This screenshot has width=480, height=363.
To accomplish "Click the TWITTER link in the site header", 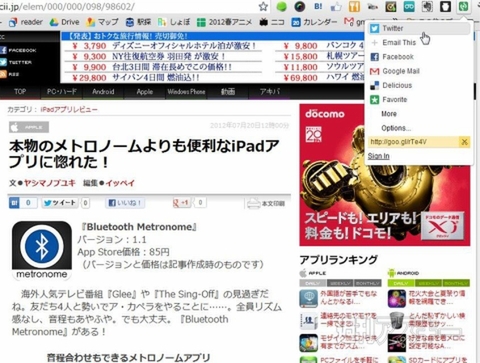I will [x=16, y=62].
